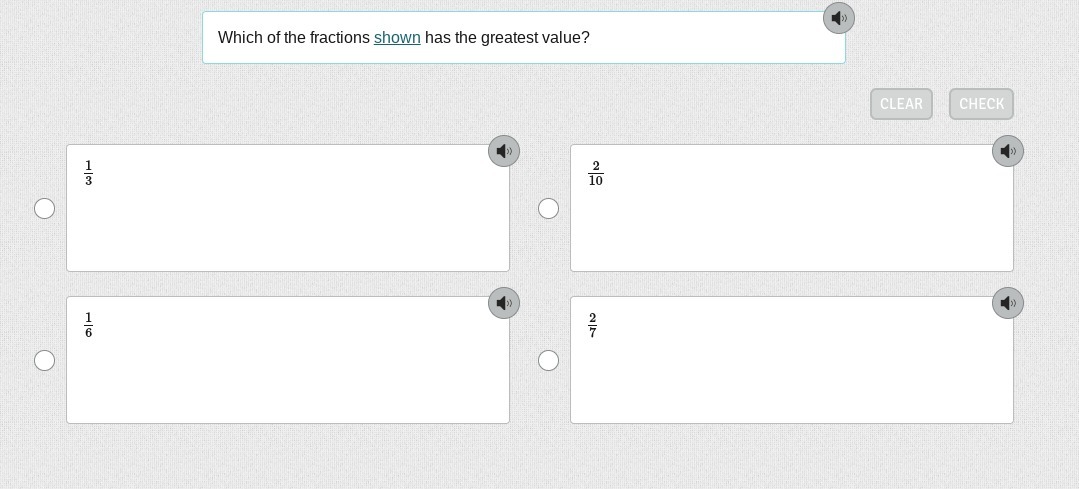Play audio for the 2/10 answer
Image resolution: width=1079 pixels, height=489 pixels.
pos(1007,151)
